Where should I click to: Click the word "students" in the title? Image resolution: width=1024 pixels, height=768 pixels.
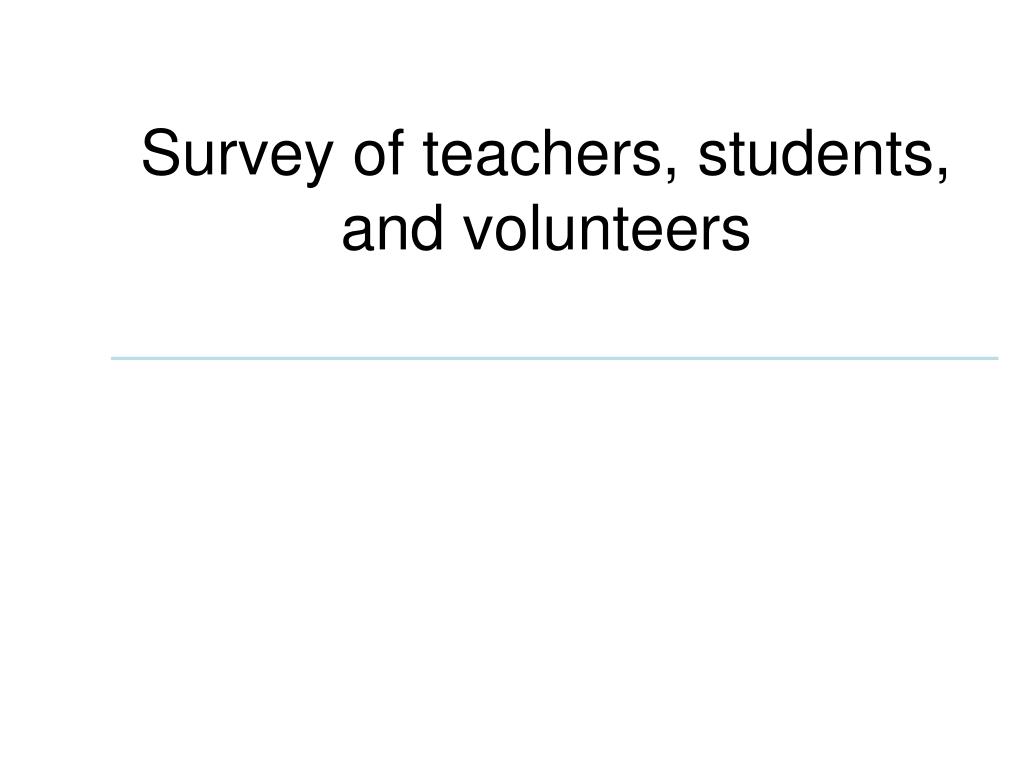pos(816,153)
